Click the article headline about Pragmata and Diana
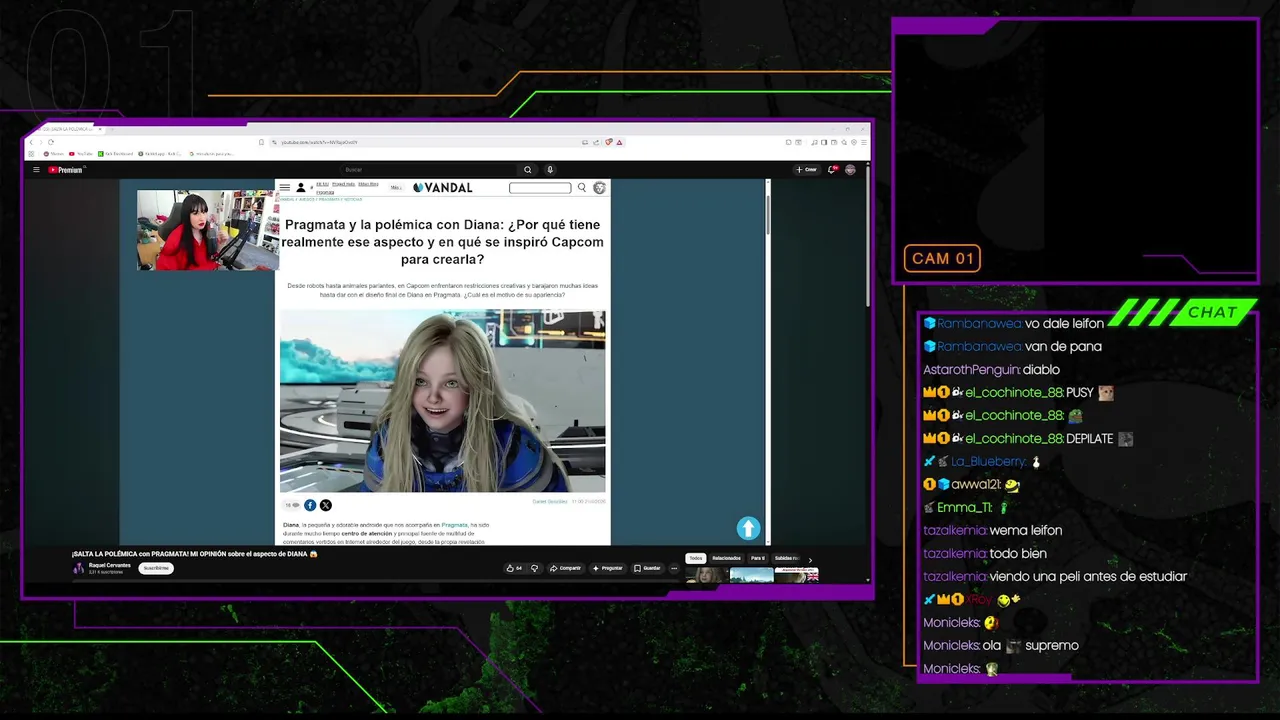Screen dimensions: 1280x720 [x=442, y=242]
